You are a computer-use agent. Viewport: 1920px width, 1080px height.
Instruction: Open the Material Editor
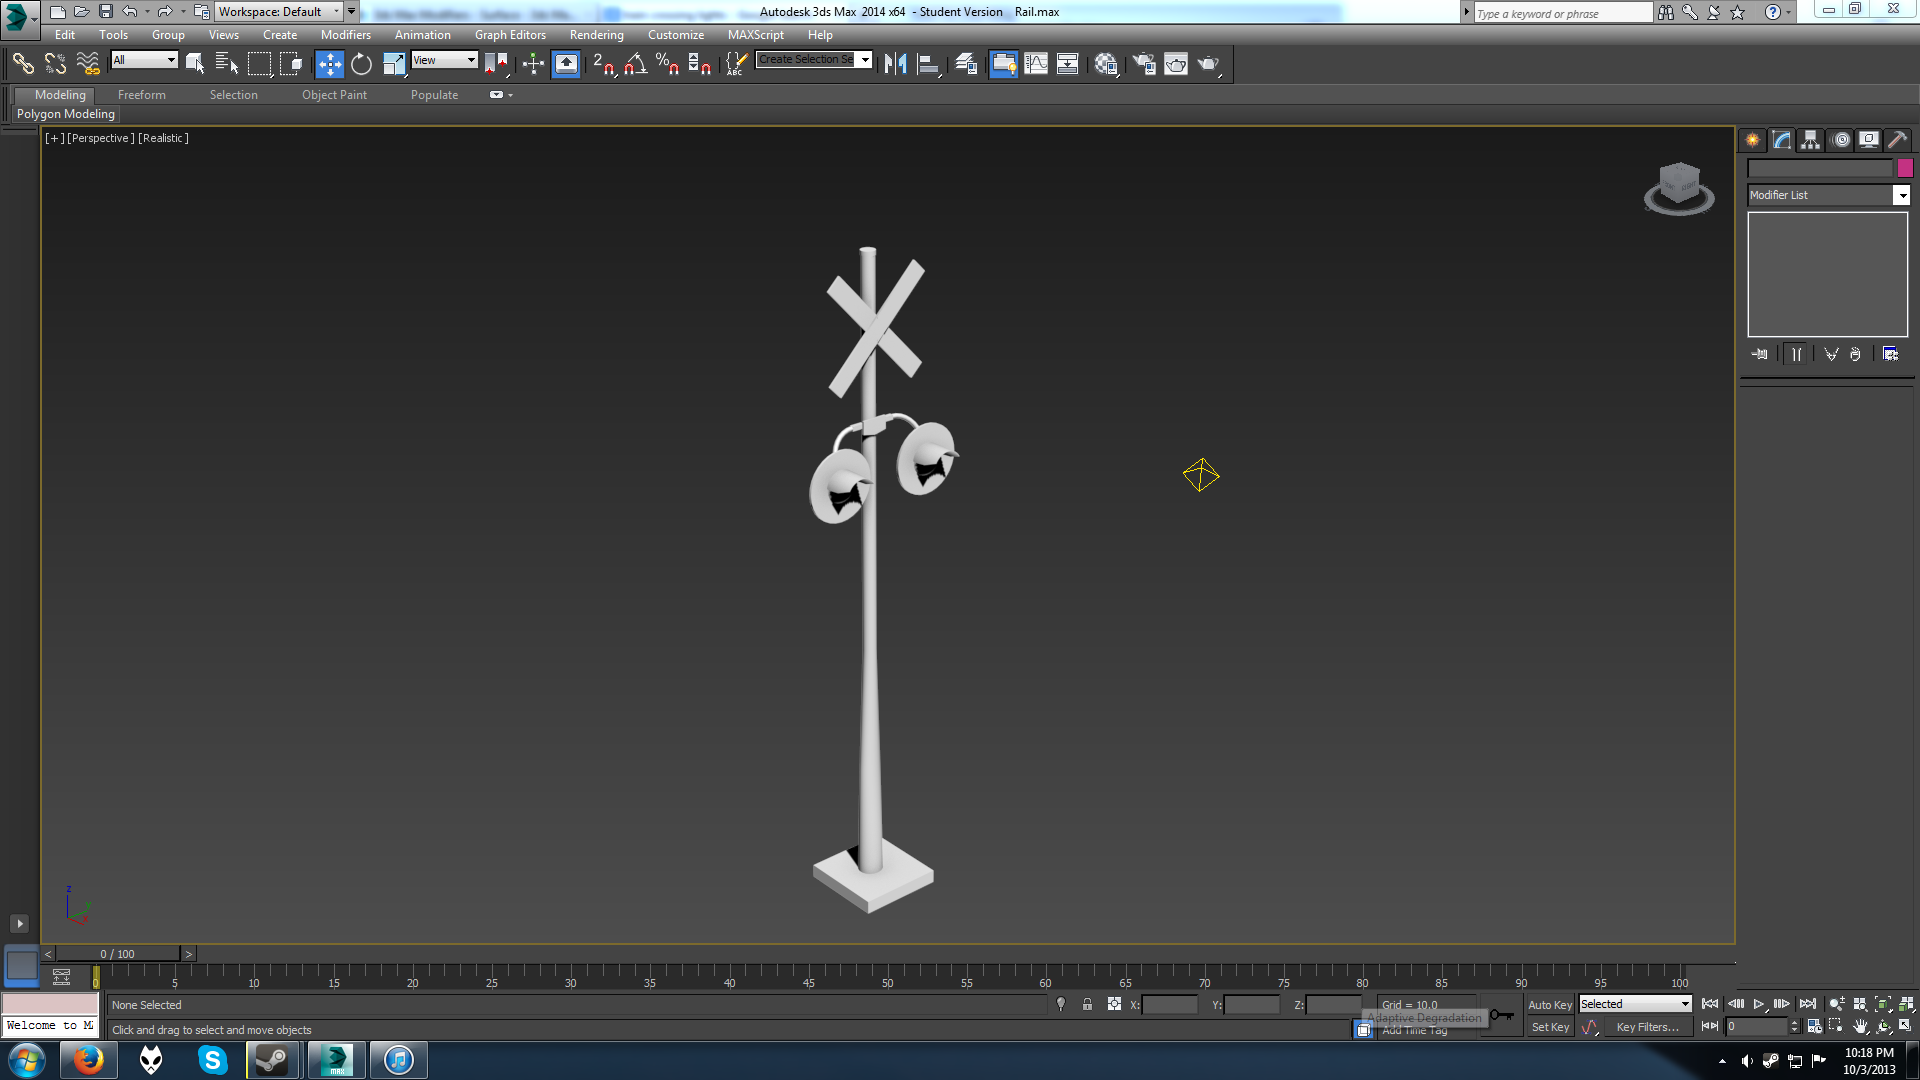(1105, 64)
